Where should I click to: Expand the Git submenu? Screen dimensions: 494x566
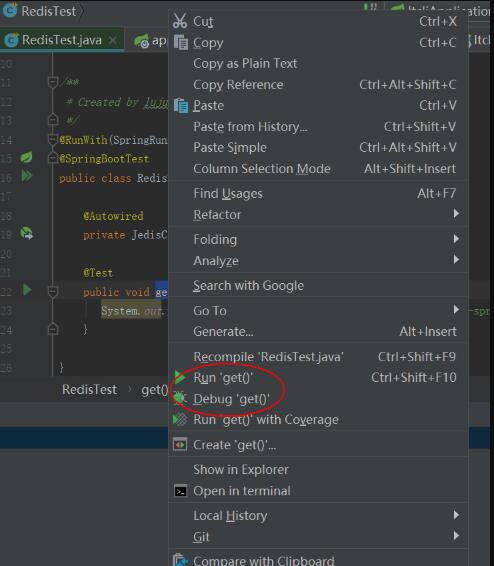pos(318,536)
